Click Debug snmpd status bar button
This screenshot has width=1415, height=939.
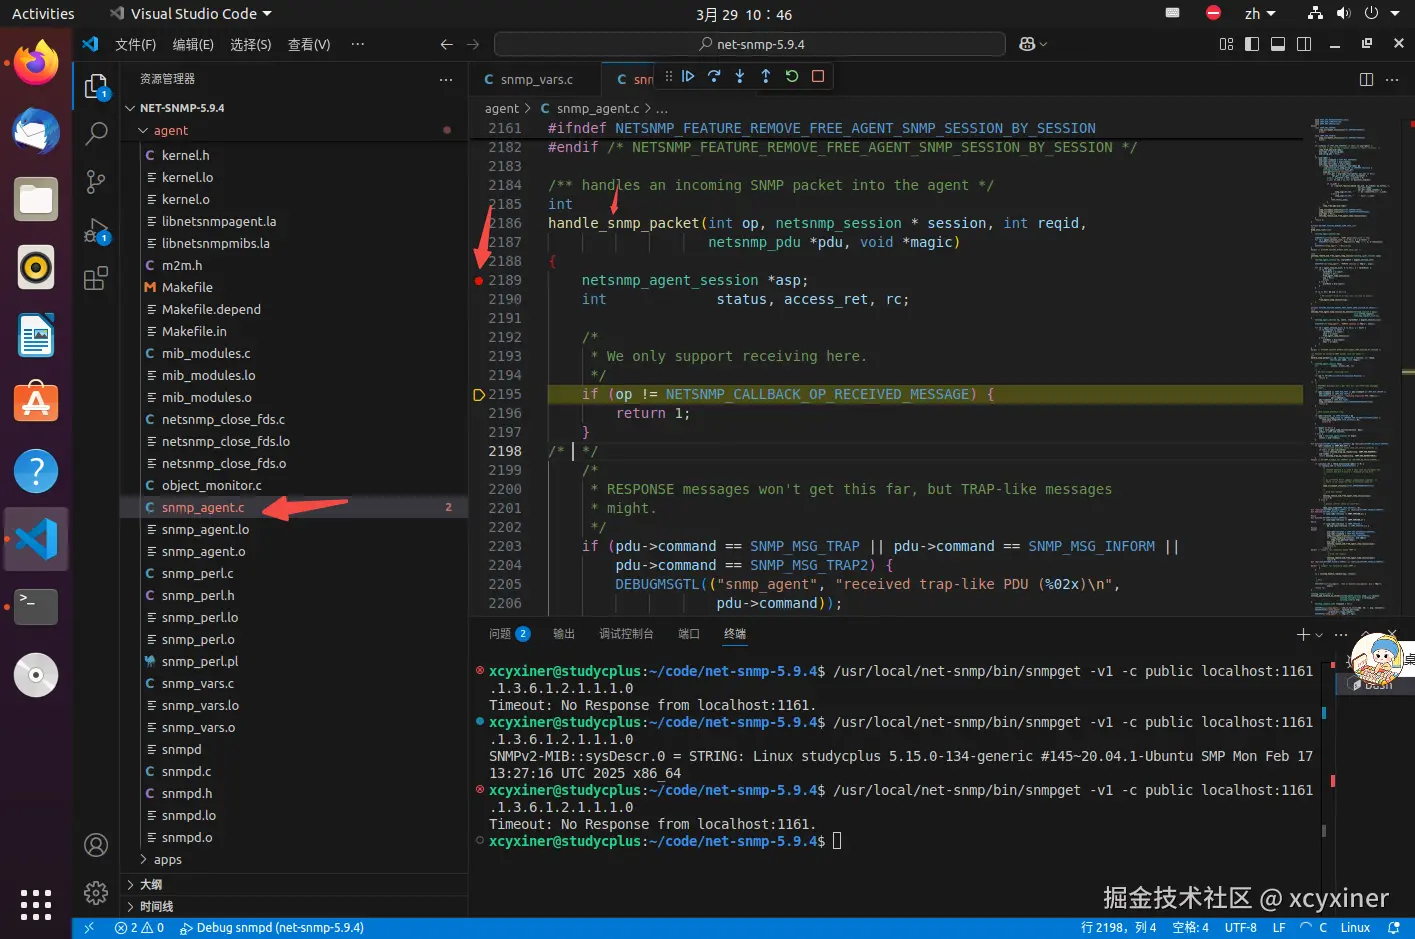click(x=272, y=928)
